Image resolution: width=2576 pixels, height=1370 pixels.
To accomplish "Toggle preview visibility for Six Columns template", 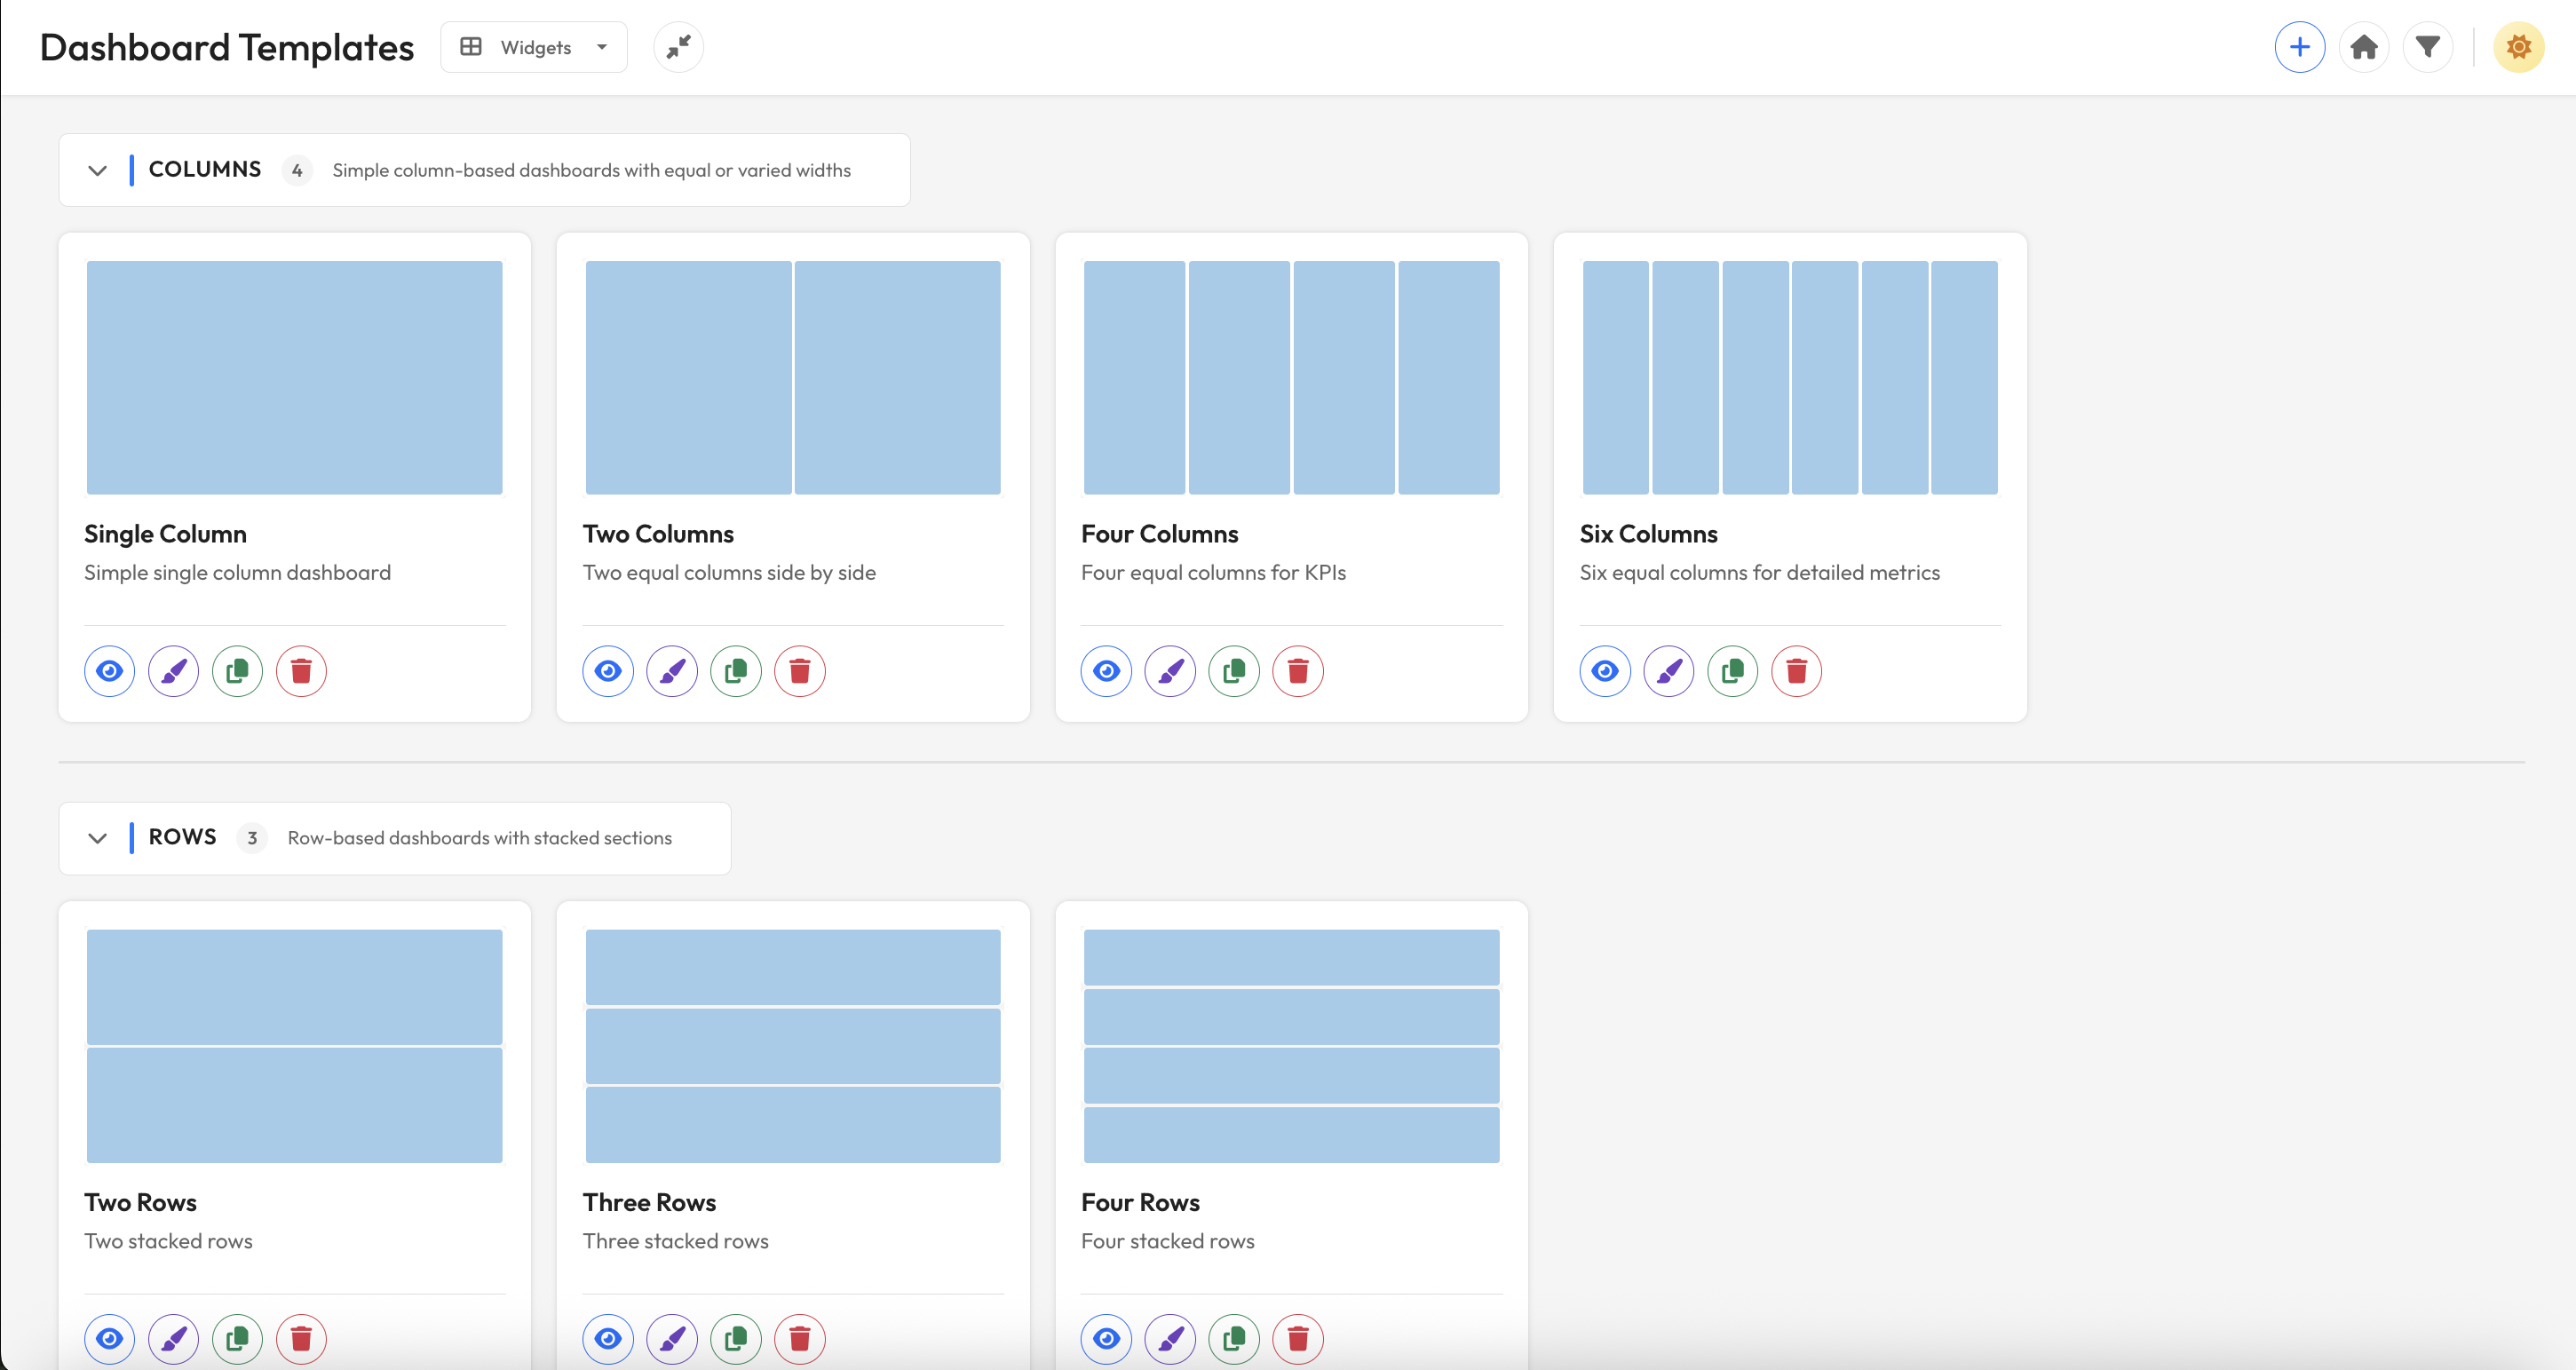I will click(x=1605, y=671).
